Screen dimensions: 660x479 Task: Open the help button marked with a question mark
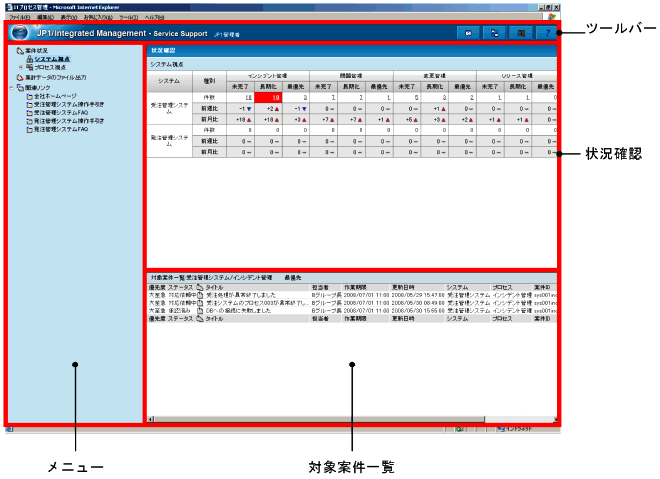547,33
